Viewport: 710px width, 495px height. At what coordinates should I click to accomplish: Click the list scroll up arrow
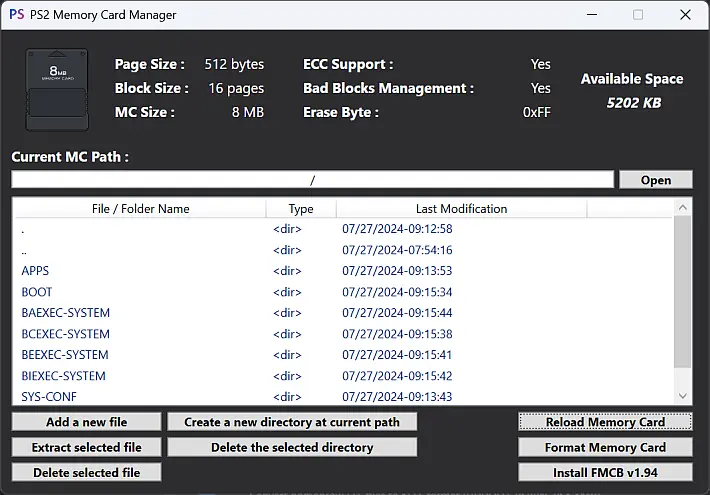683,208
